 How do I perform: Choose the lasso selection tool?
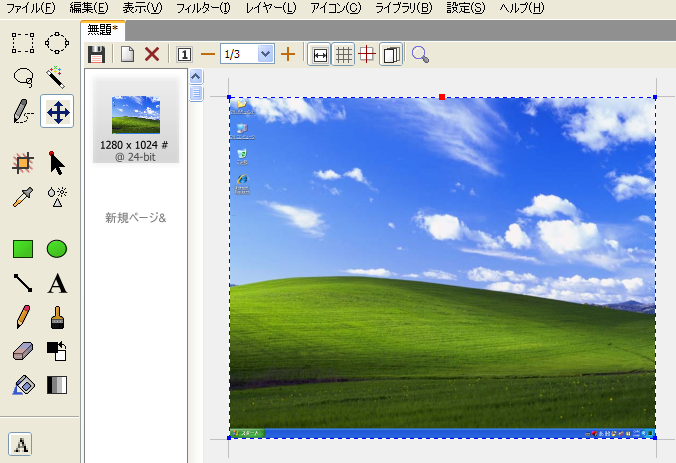(23, 78)
